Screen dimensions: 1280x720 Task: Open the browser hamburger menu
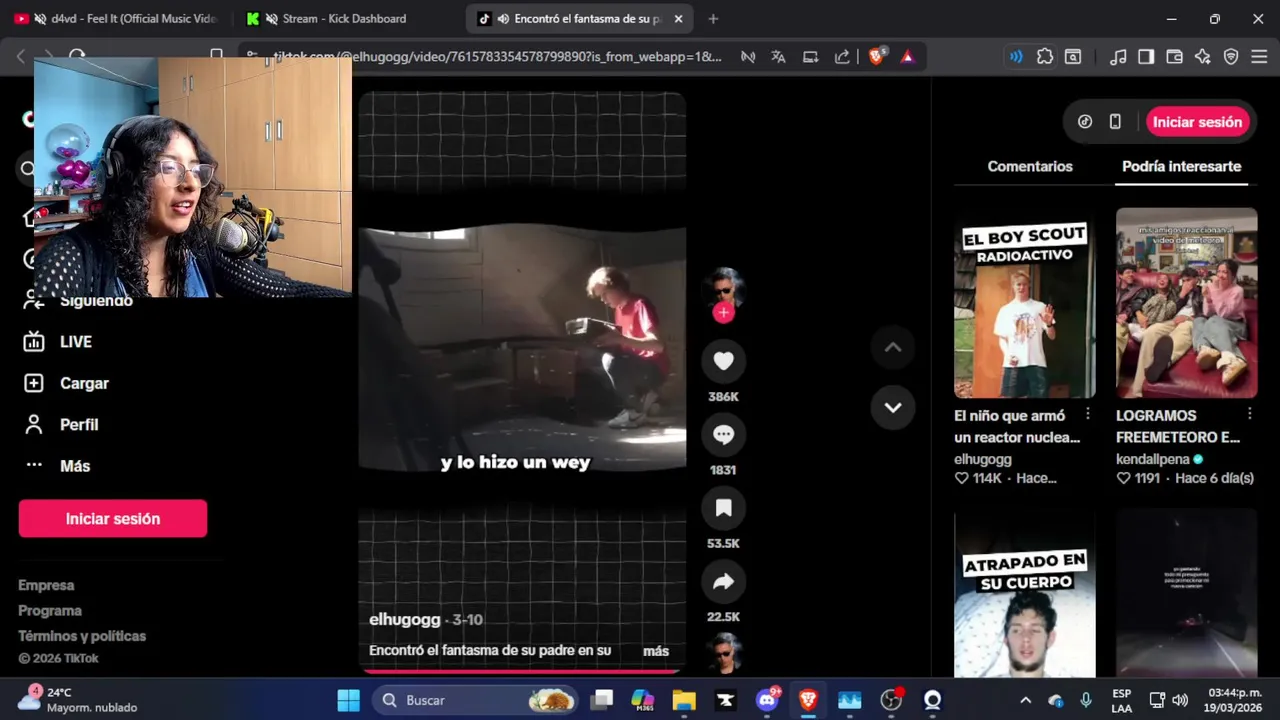(1259, 57)
